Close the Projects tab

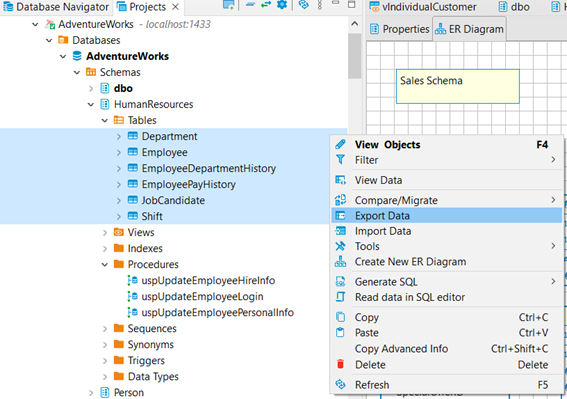tap(175, 7)
